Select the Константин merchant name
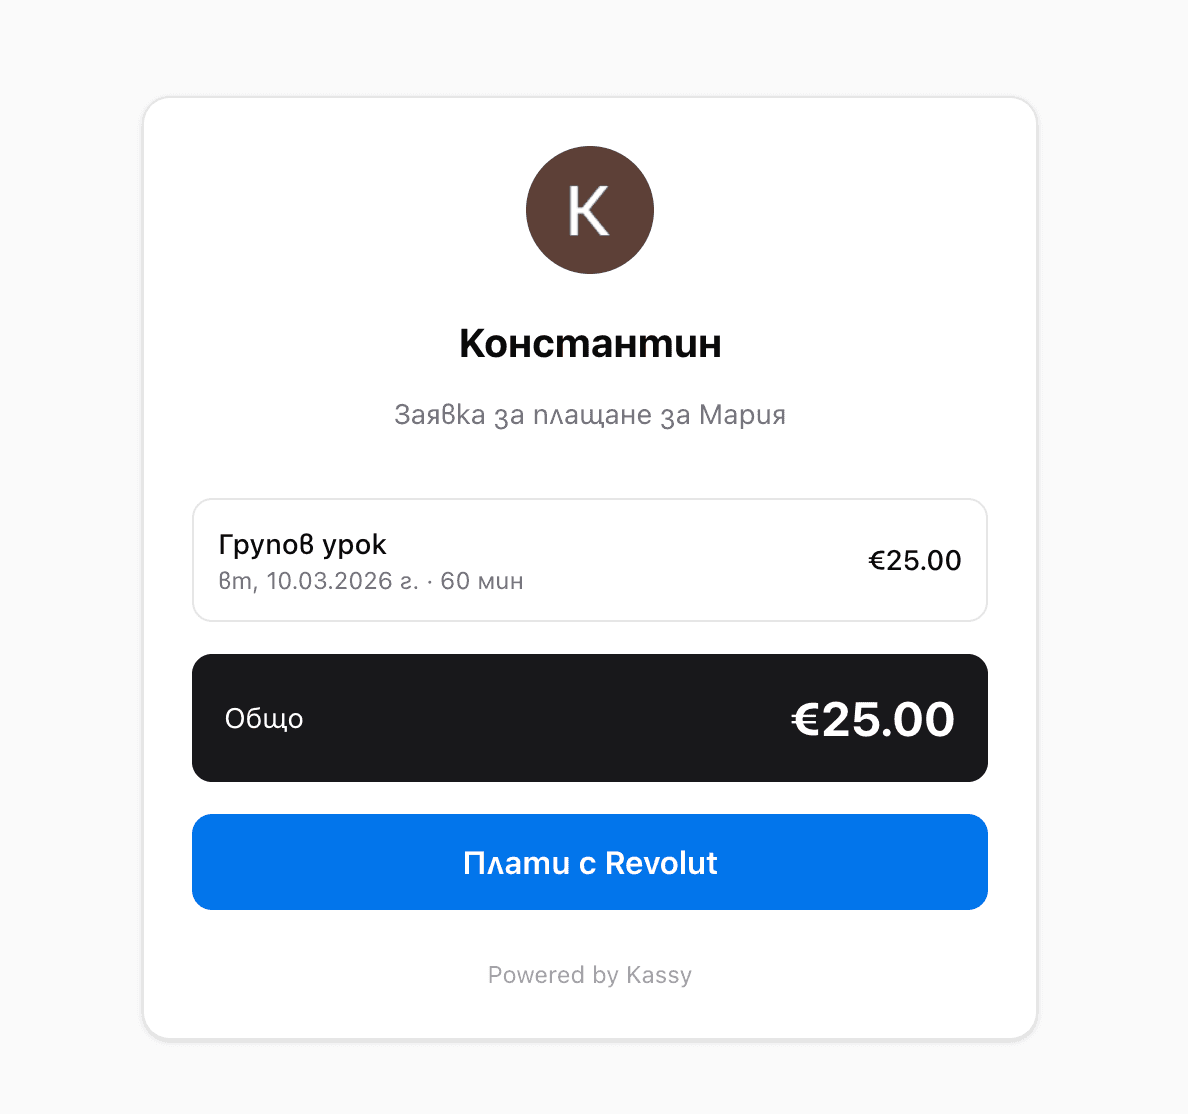This screenshot has width=1188, height=1114. 589,343
